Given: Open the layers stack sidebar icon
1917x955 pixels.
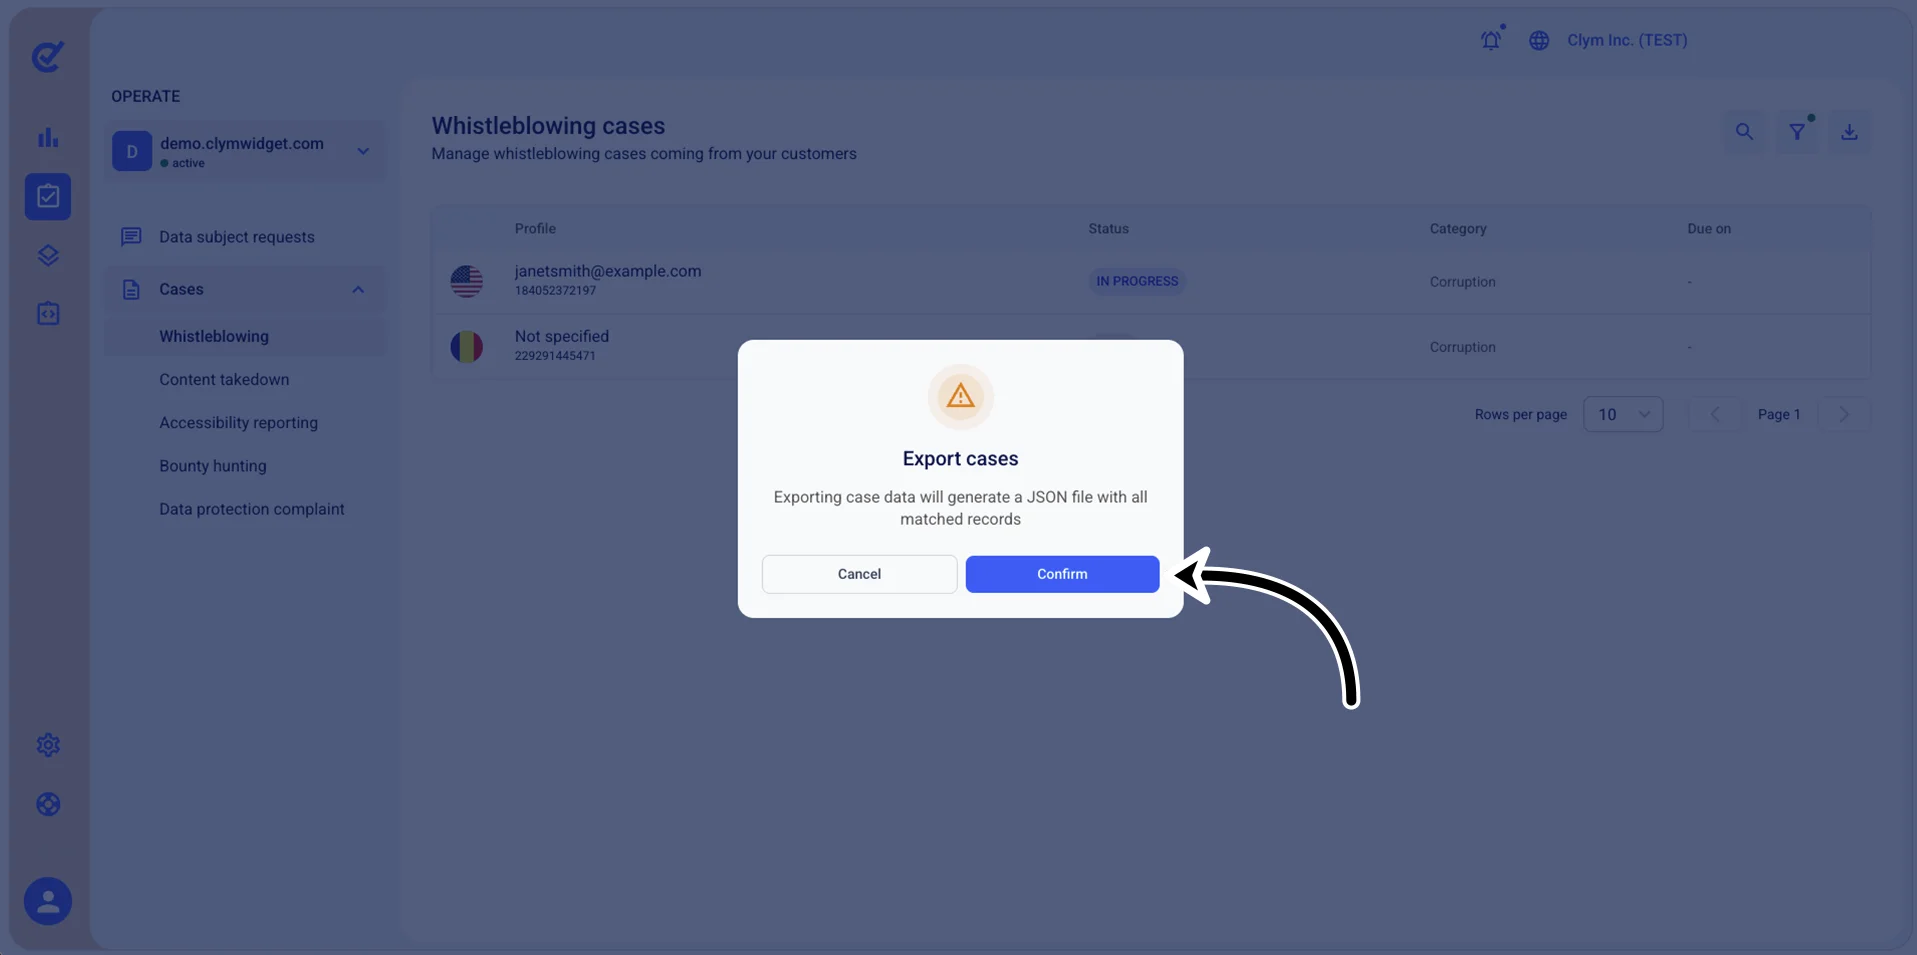Looking at the screenshot, I should [48, 255].
